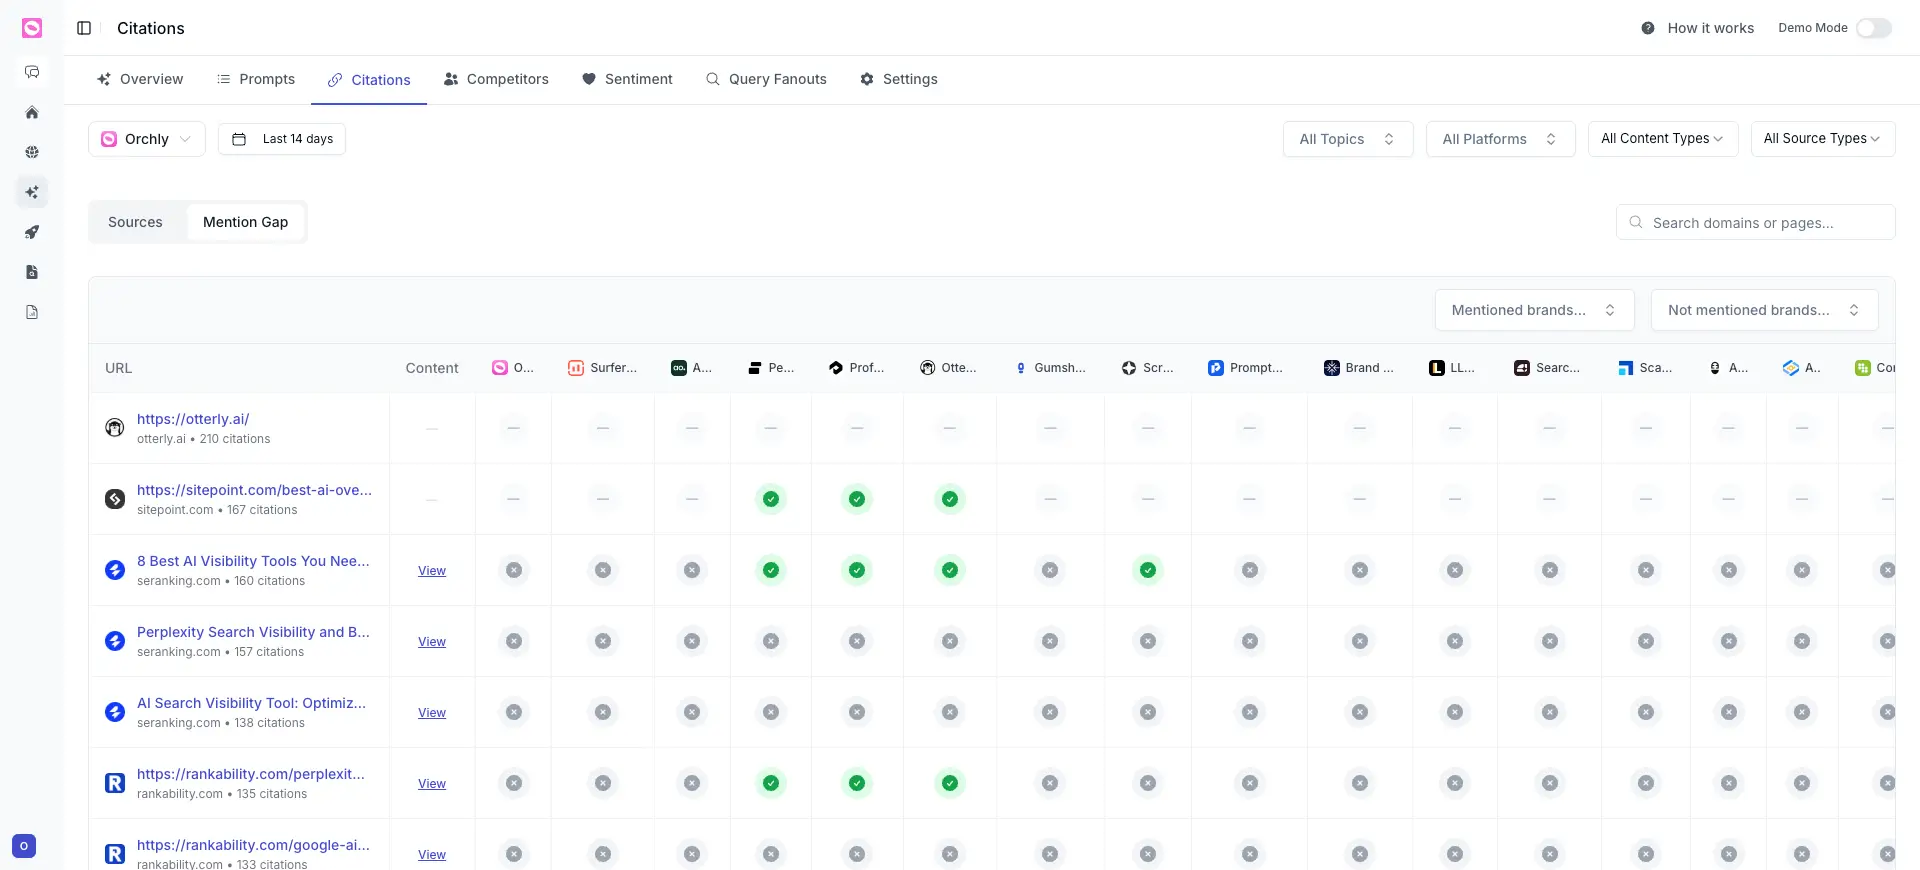
Task: Click the Orchly logo in sidebar
Action: 32,28
